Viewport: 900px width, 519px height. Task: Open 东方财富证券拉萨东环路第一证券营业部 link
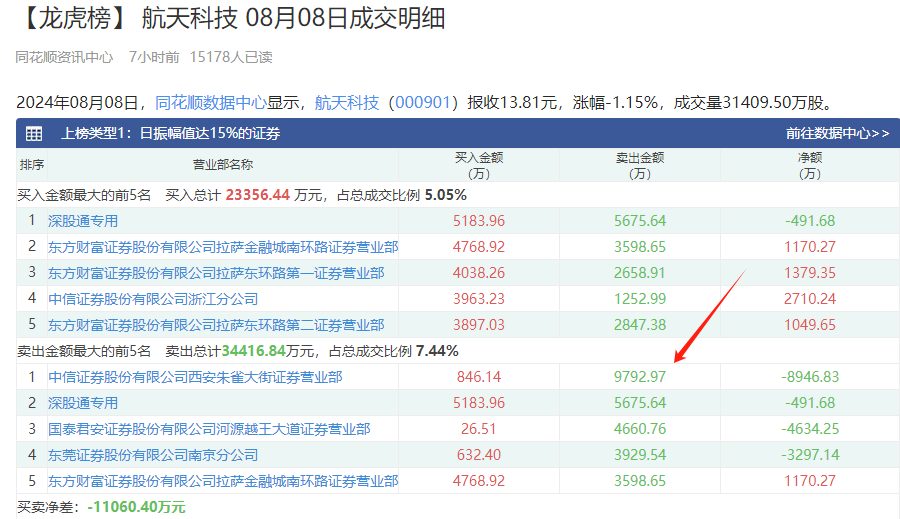(x=216, y=273)
